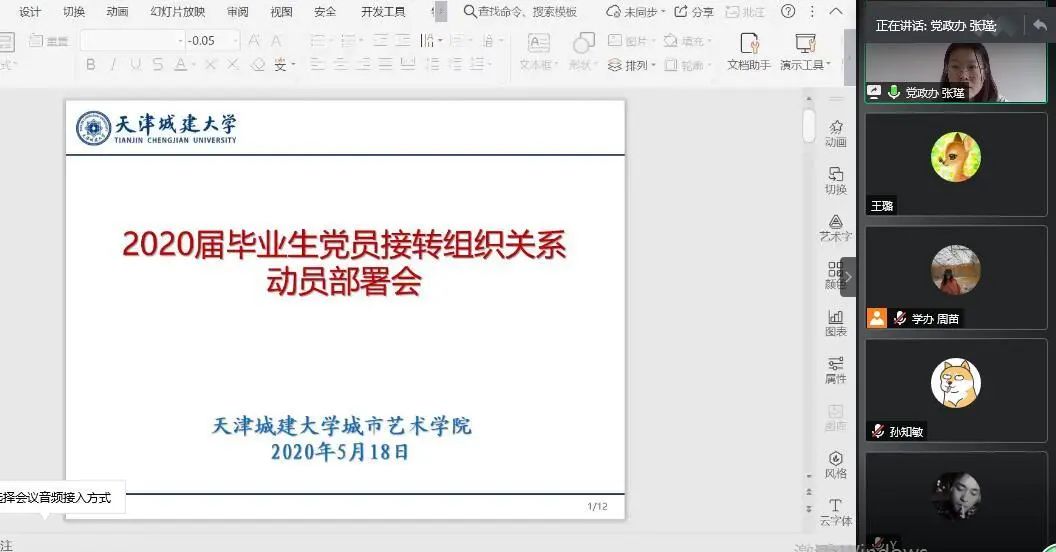Click the help question mark icon
The image size is (1056, 552).
788,12
